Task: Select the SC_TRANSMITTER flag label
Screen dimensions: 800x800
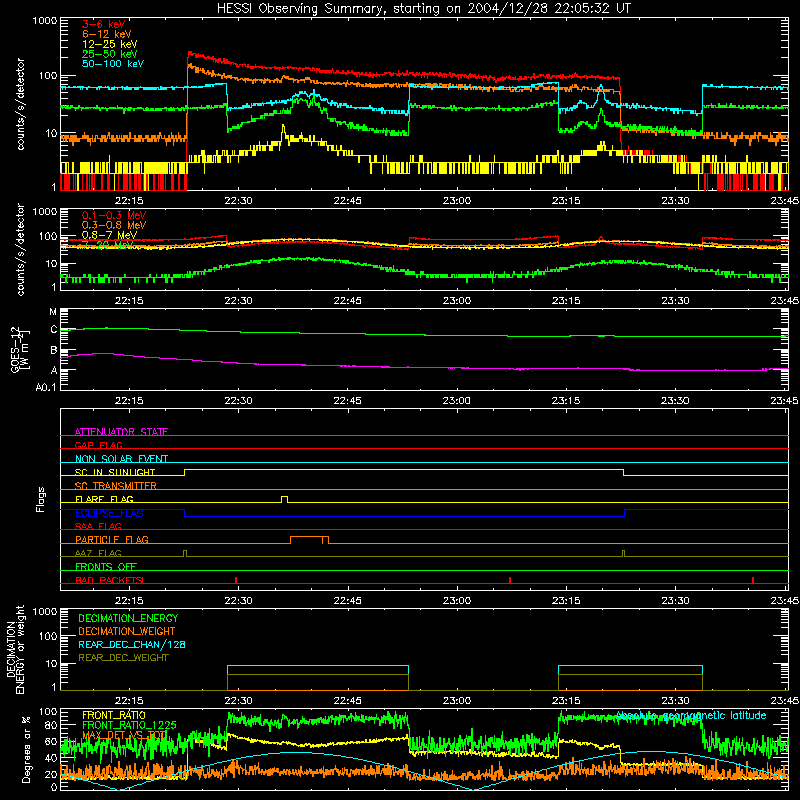Action: pos(116,485)
